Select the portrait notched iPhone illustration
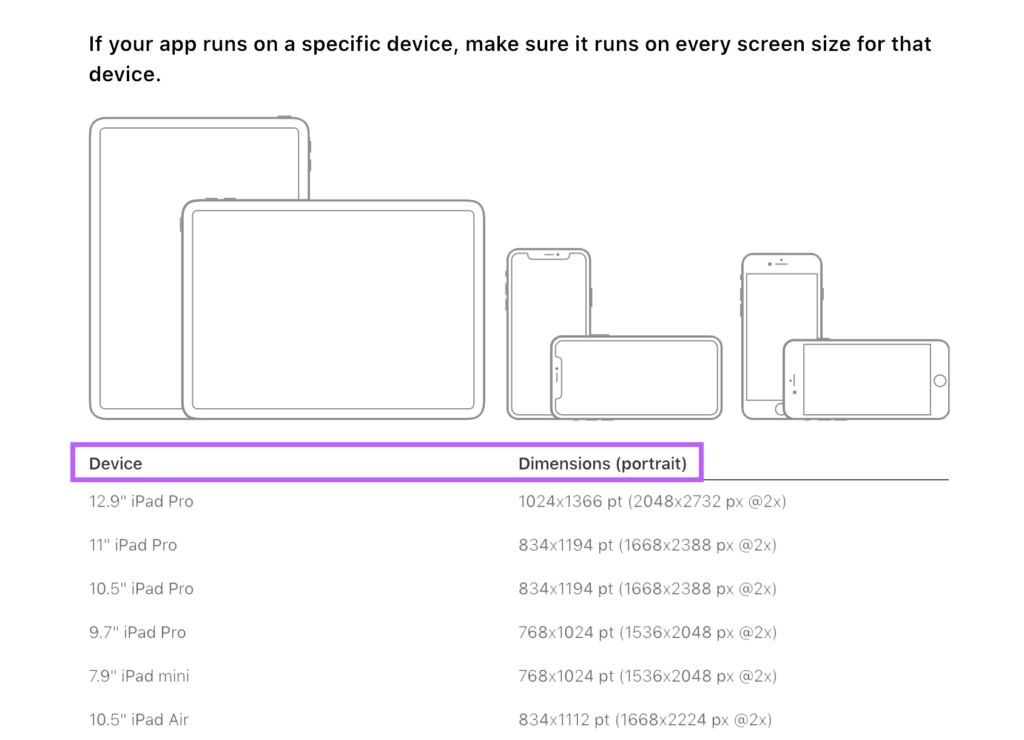 (x=530, y=300)
